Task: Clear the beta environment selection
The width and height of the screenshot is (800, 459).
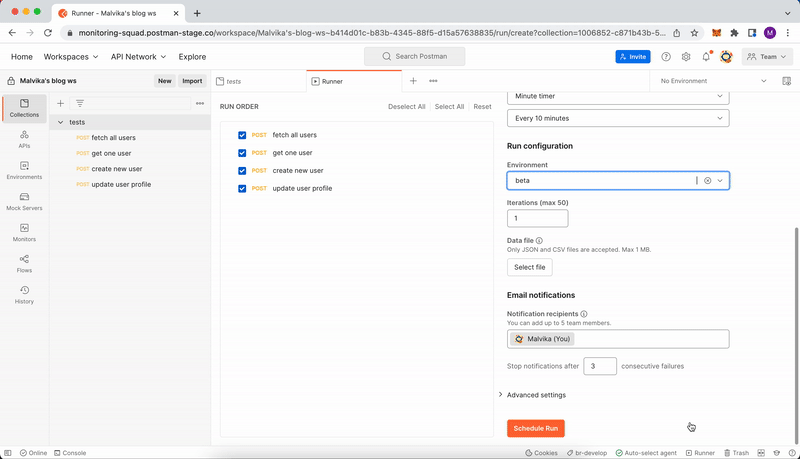Action: (x=708, y=181)
